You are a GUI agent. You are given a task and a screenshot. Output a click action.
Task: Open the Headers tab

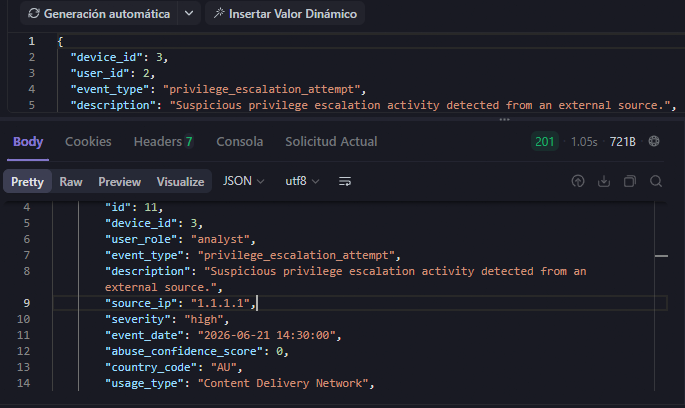pyautogui.click(x=163, y=142)
